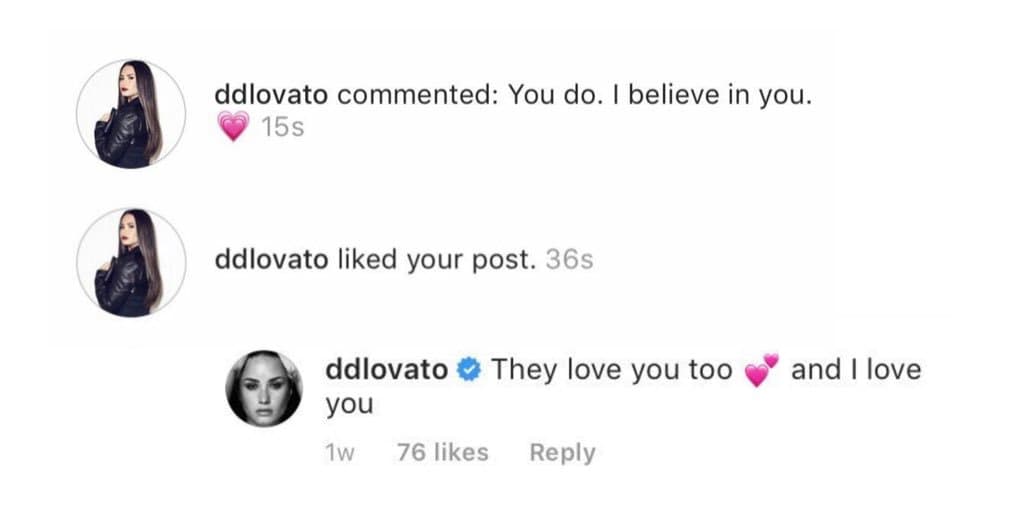Image resolution: width=1024 pixels, height=506 pixels.
Task: Open the profile photo beside the comment notification
Action: [x=131, y=114]
